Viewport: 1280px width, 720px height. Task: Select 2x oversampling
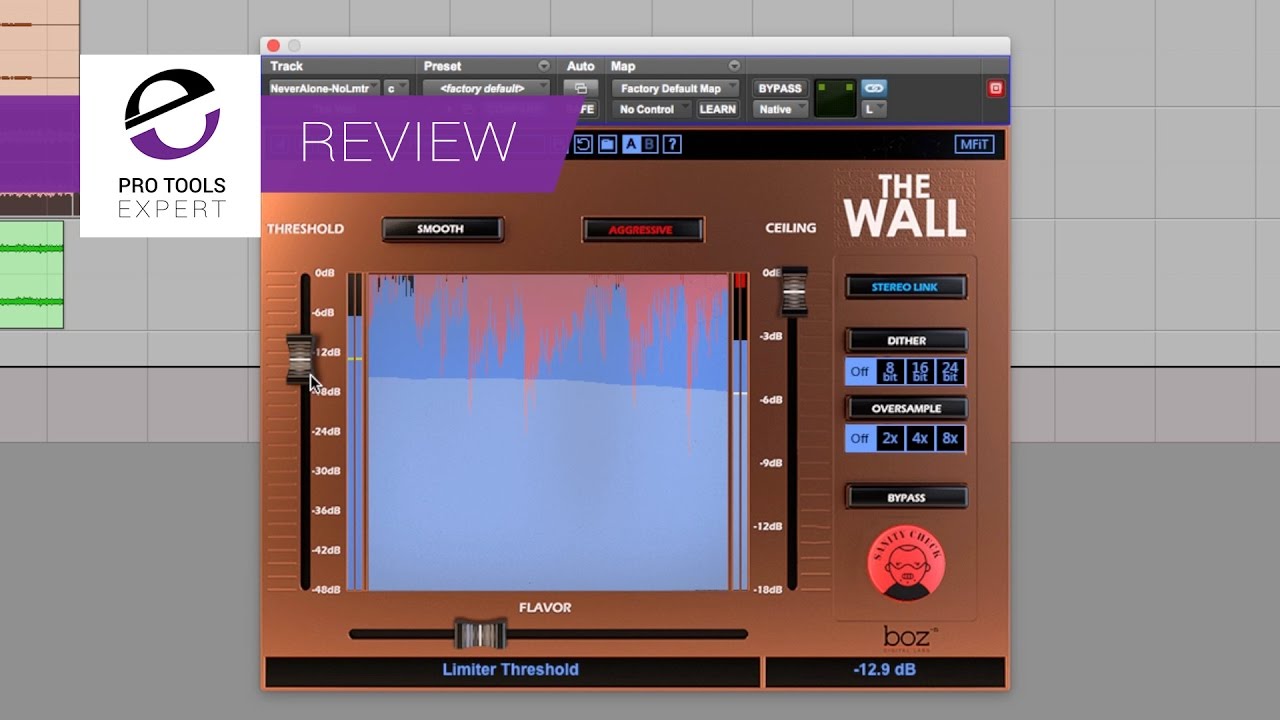[x=890, y=438]
